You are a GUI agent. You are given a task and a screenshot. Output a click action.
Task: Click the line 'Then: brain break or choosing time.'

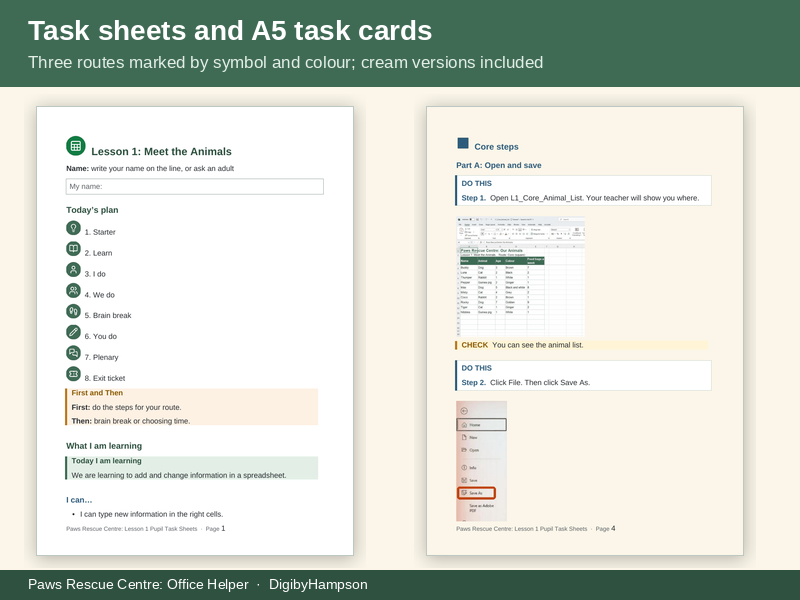pyautogui.click(x=131, y=421)
